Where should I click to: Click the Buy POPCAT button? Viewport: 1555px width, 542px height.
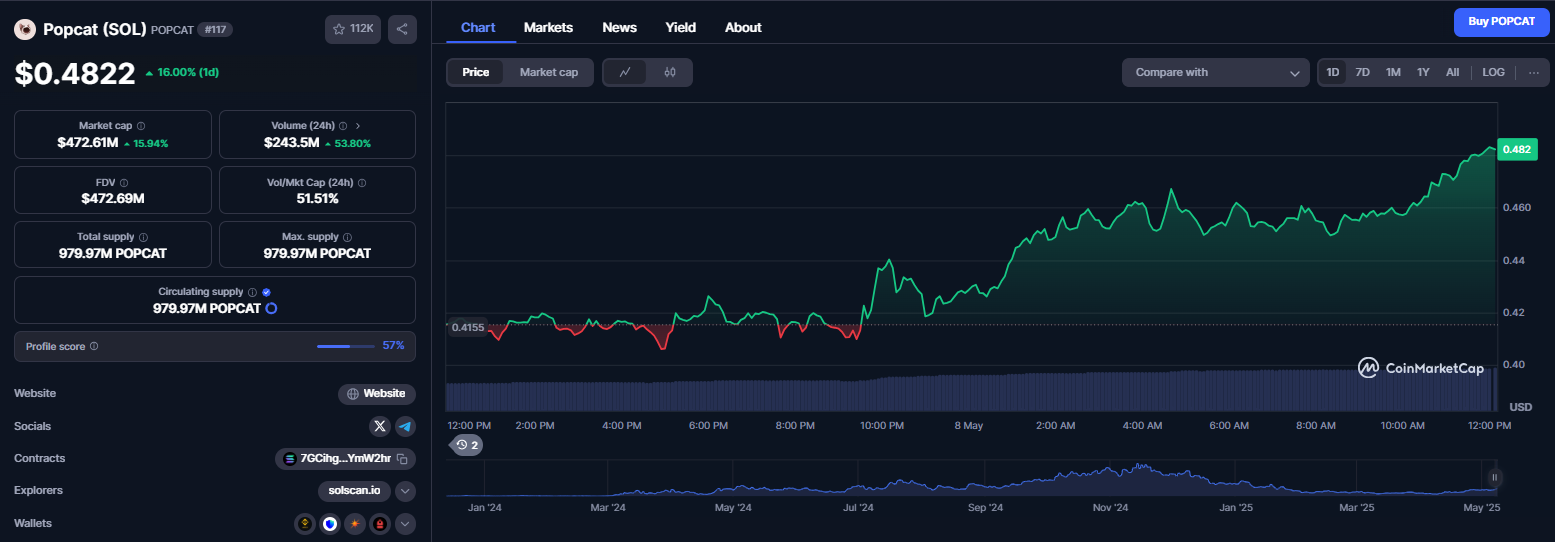1501,21
